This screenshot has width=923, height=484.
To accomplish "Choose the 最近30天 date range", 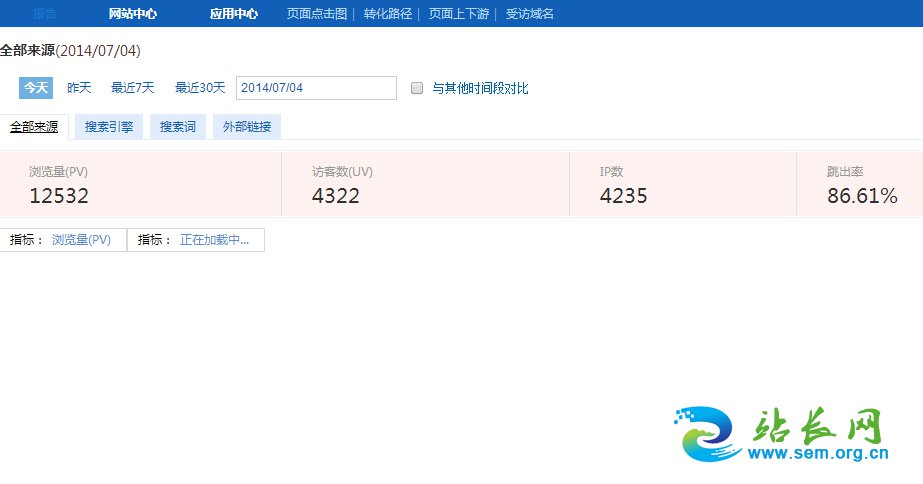I will (200, 88).
